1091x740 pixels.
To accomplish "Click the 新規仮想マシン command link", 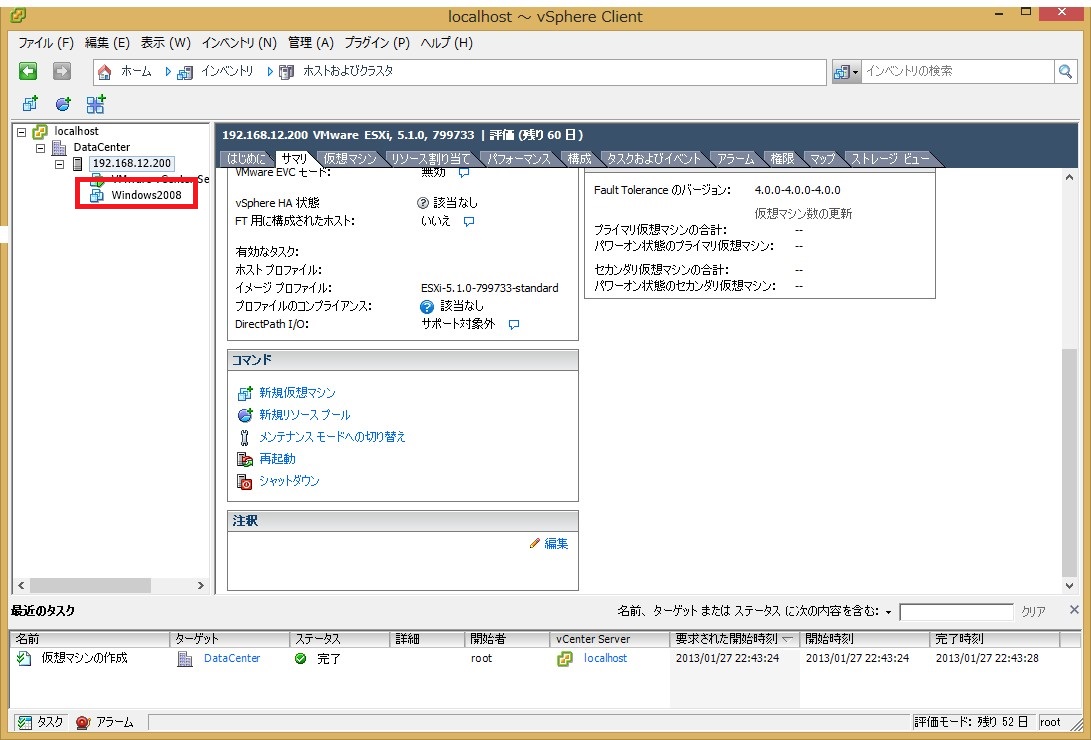I will tap(297, 393).
